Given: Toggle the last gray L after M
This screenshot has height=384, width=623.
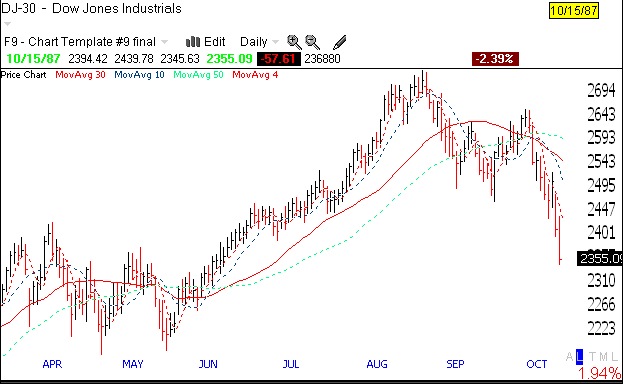Looking at the screenshot, I should pyautogui.click(x=615, y=356).
